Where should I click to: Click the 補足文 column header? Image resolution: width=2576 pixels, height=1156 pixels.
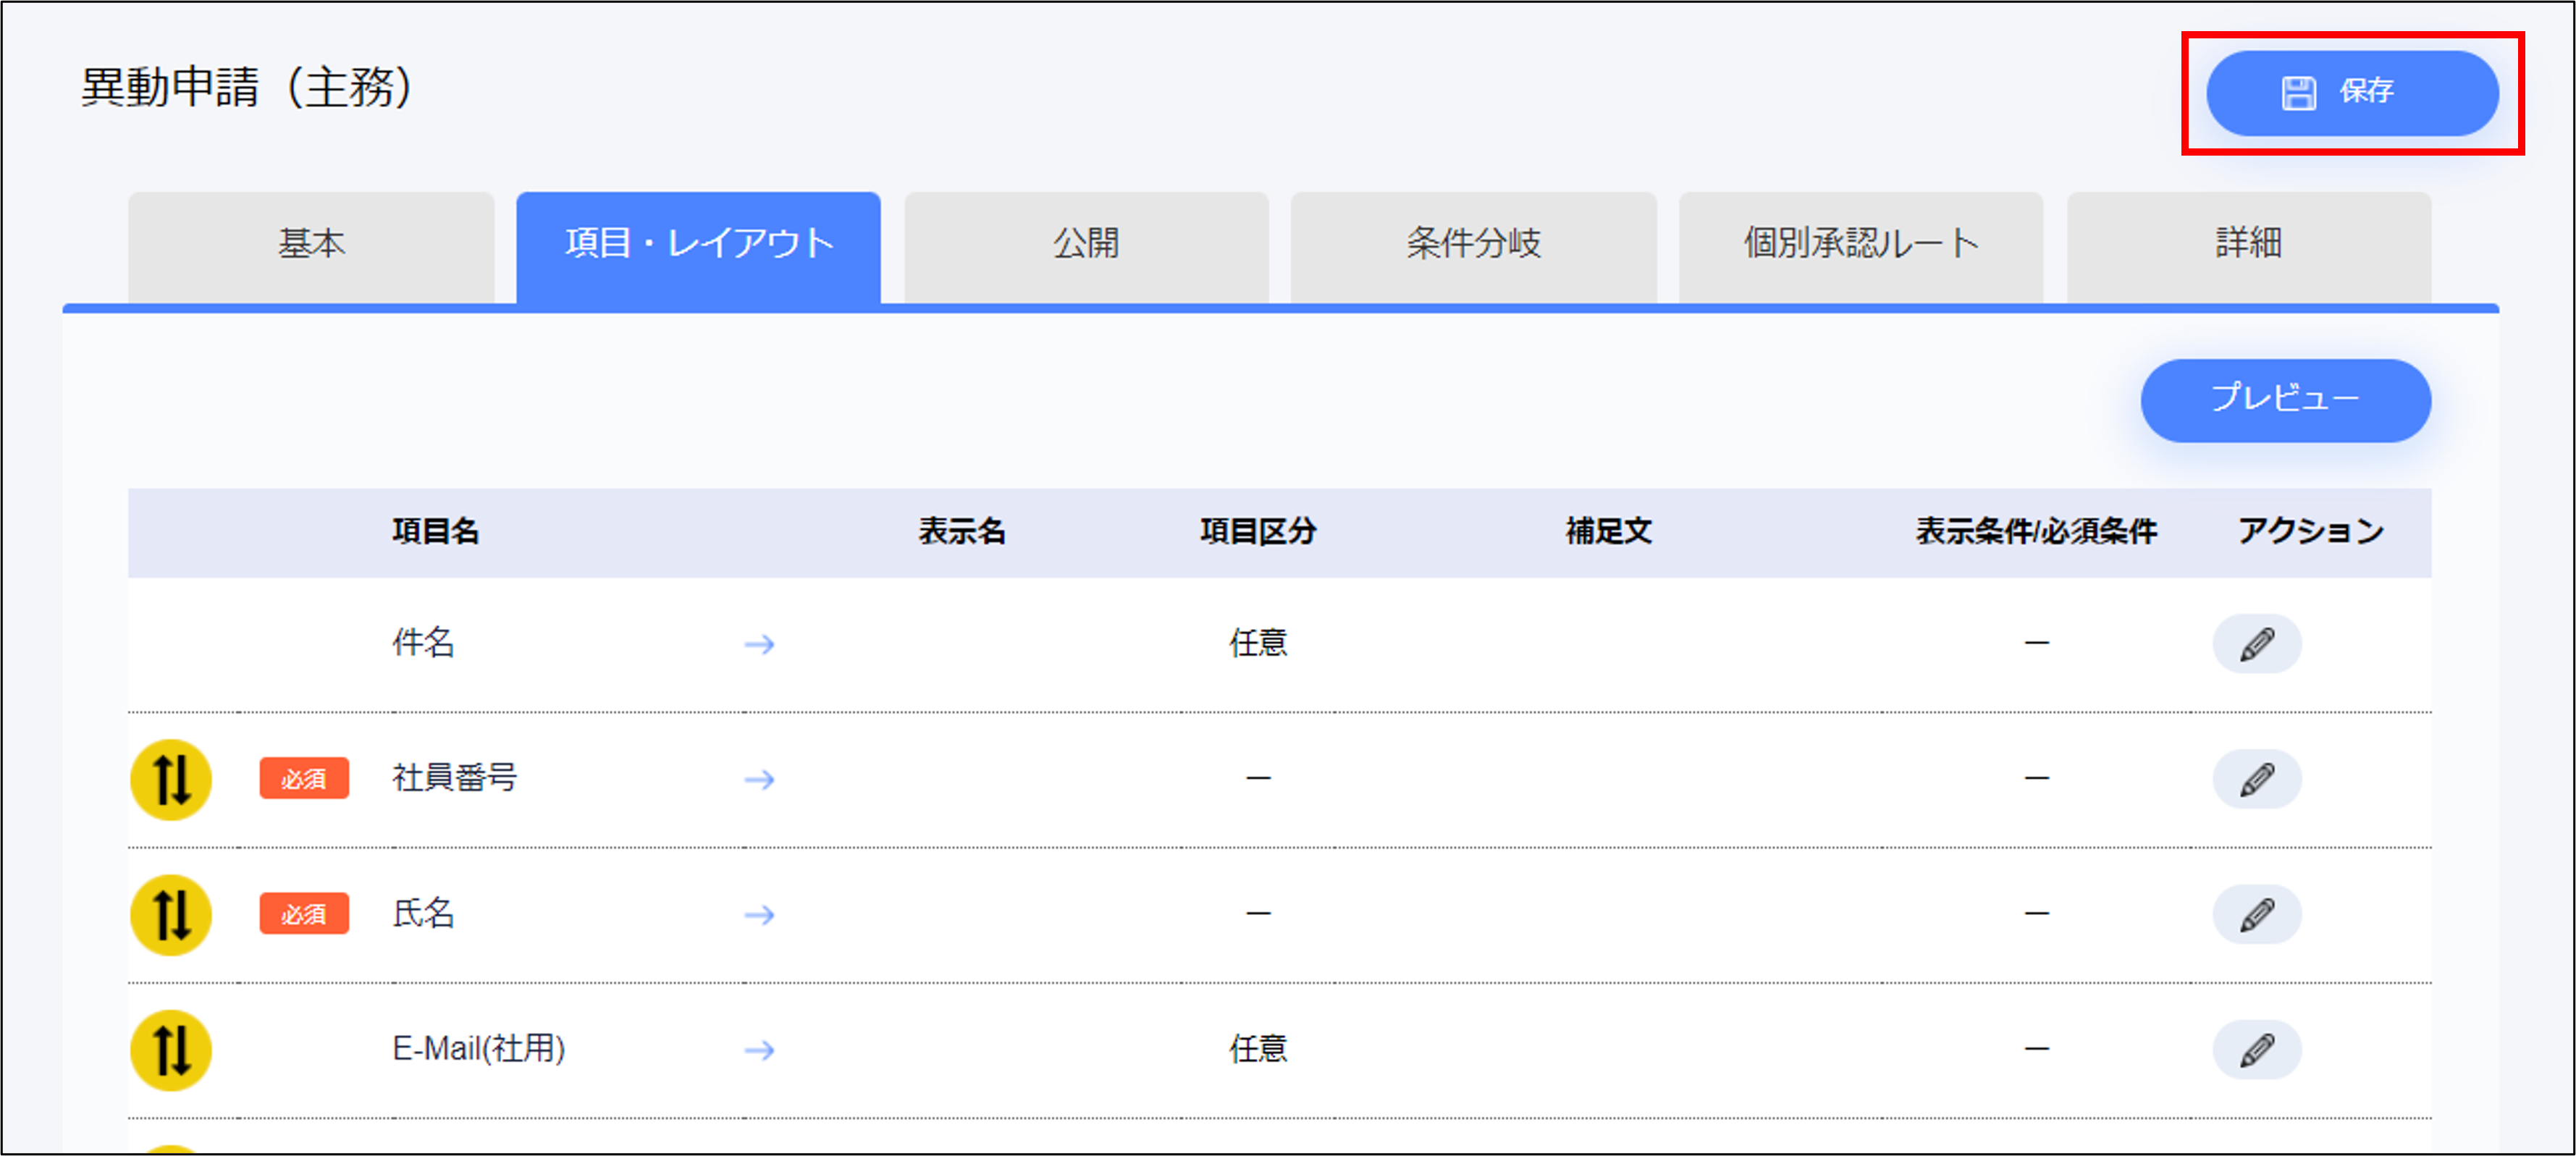click(1609, 531)
